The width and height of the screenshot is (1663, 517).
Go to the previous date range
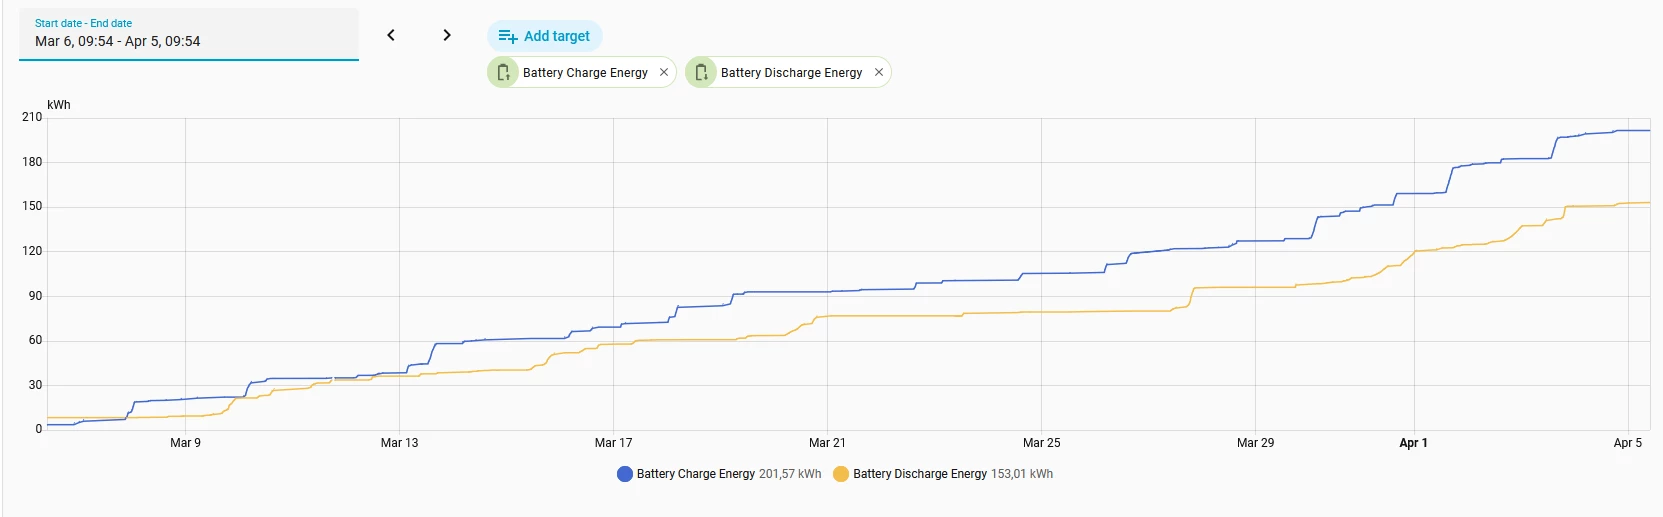[x=391, y=35]
